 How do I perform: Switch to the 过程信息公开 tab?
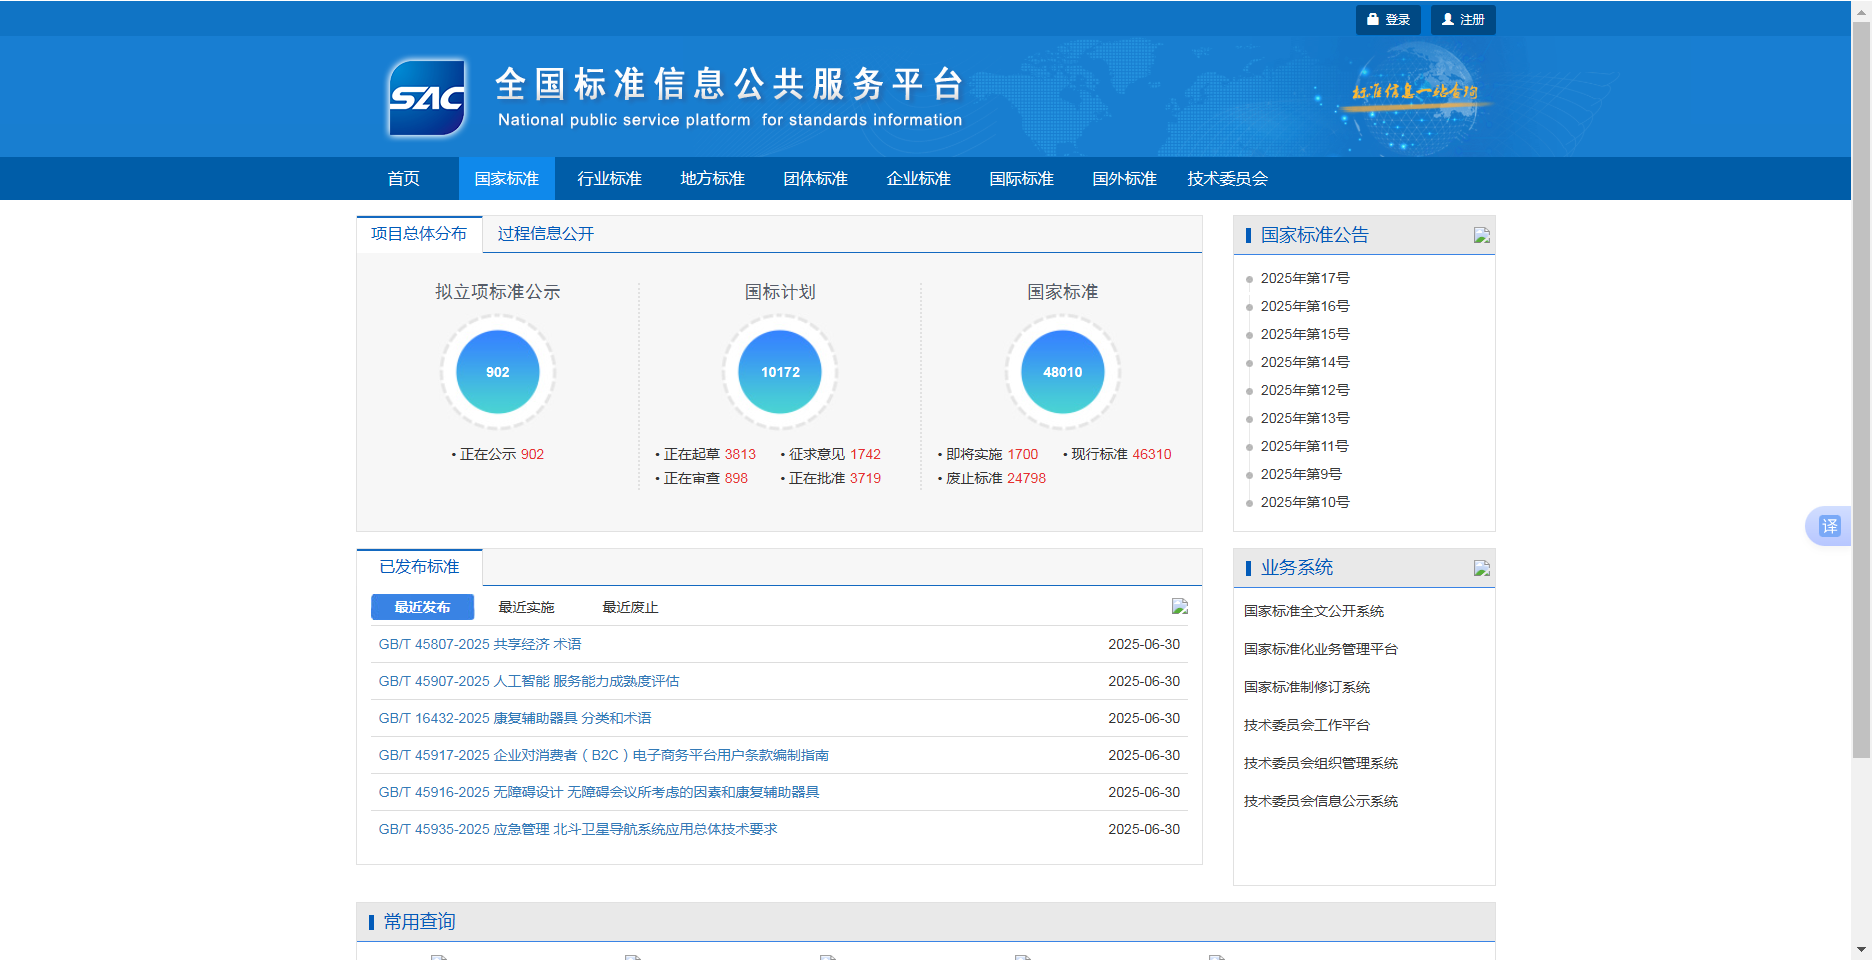pyautogui.click(x=545, y=234)
